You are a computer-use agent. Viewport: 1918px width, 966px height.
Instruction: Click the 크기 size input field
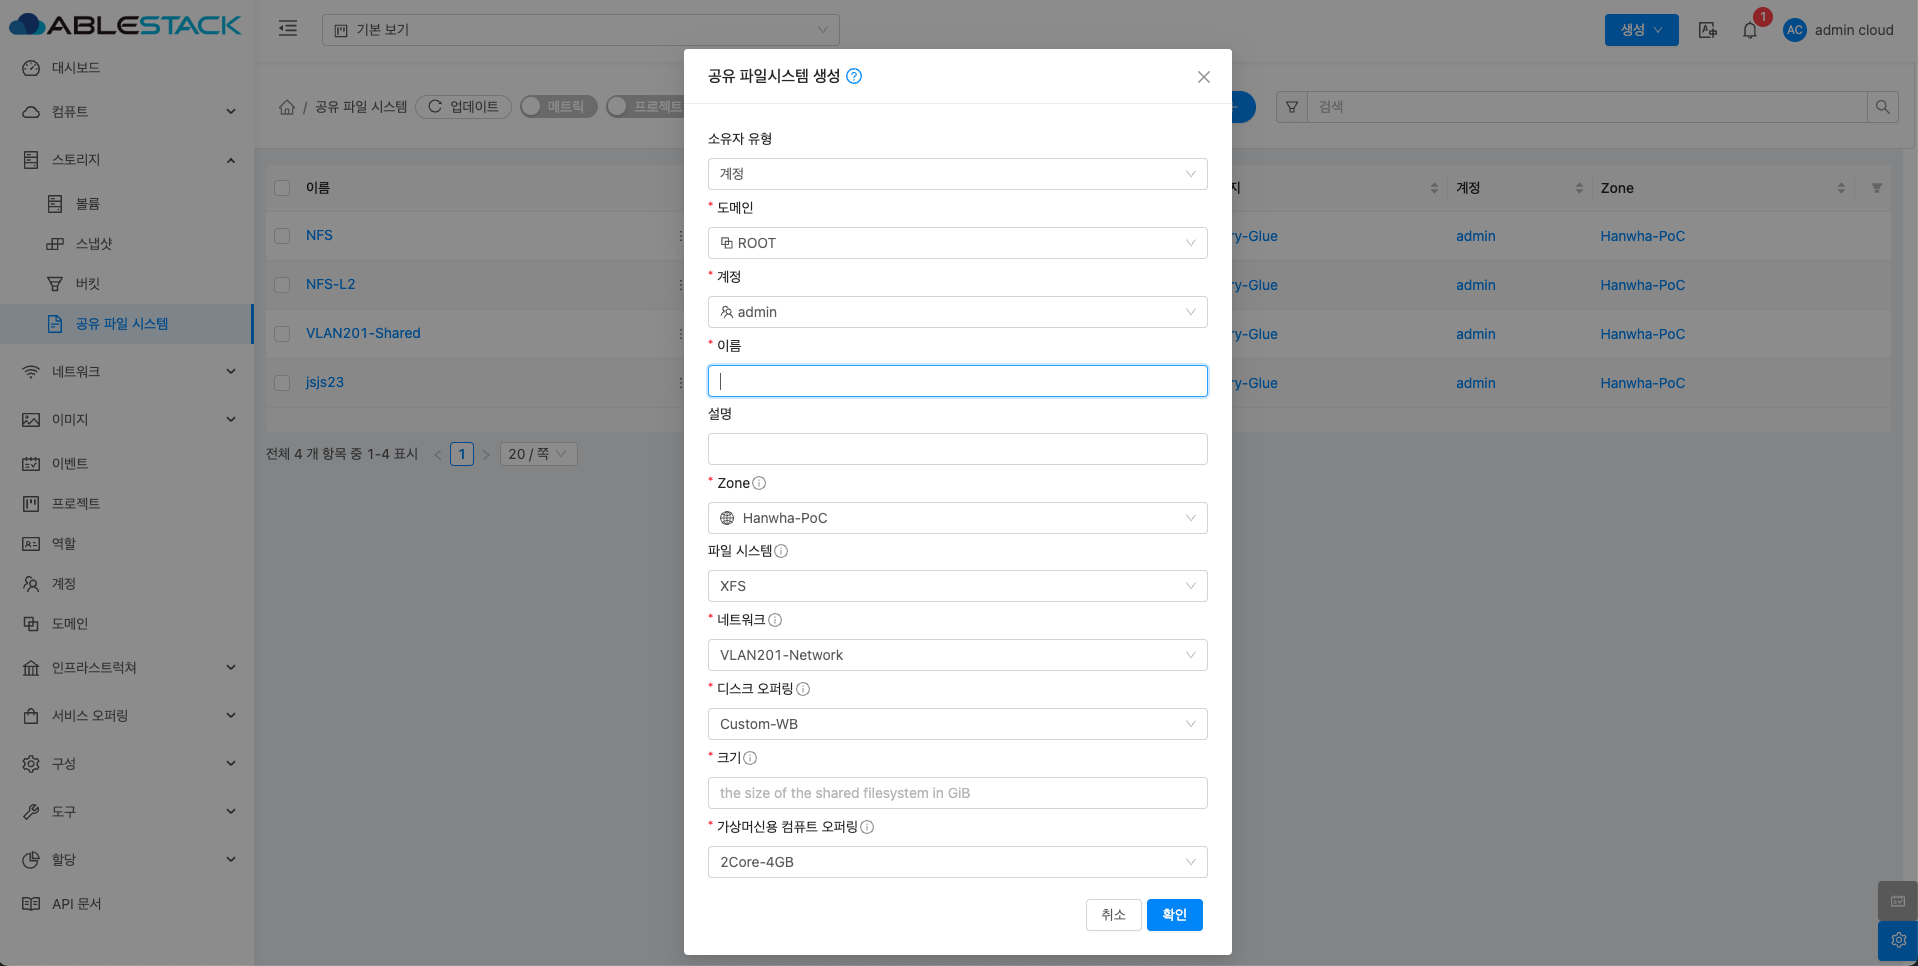957,793
